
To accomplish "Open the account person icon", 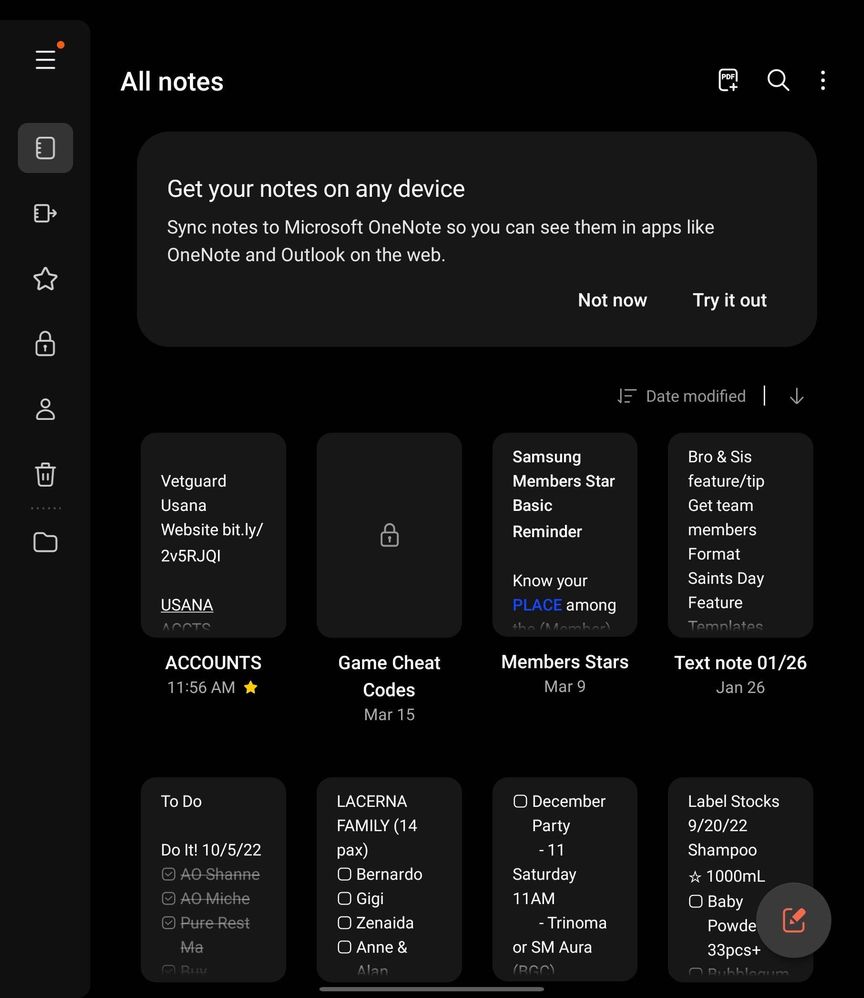I will [x=45, y=409].
